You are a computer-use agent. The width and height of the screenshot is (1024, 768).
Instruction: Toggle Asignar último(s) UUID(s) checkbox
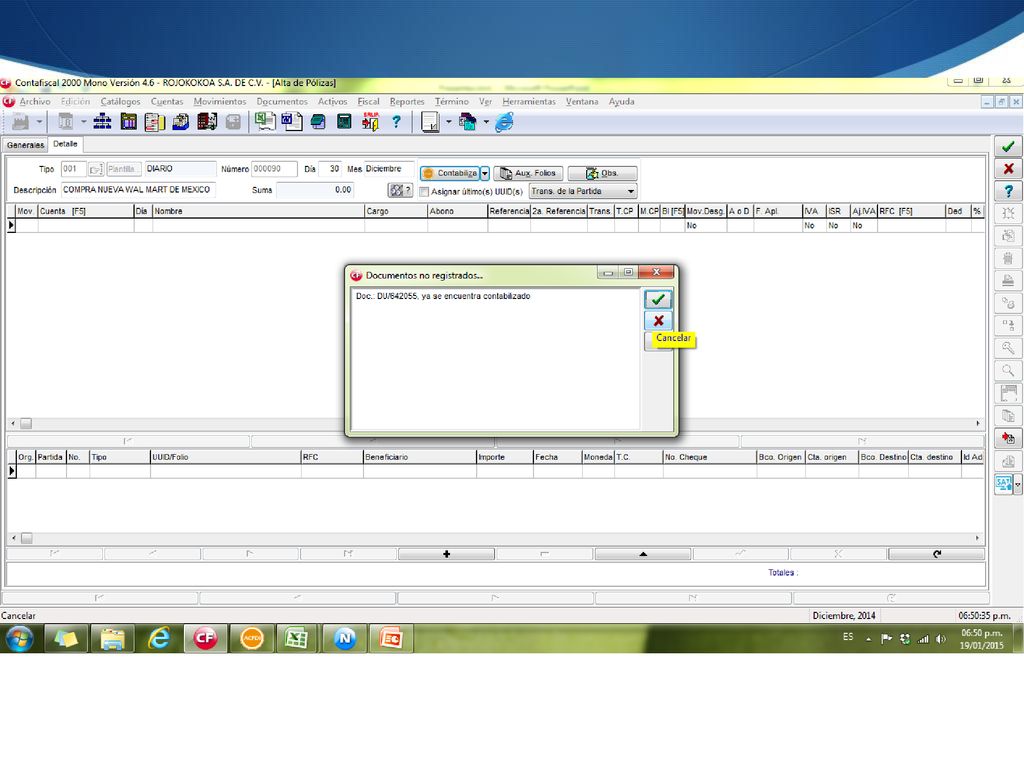(x=424, y=191)
